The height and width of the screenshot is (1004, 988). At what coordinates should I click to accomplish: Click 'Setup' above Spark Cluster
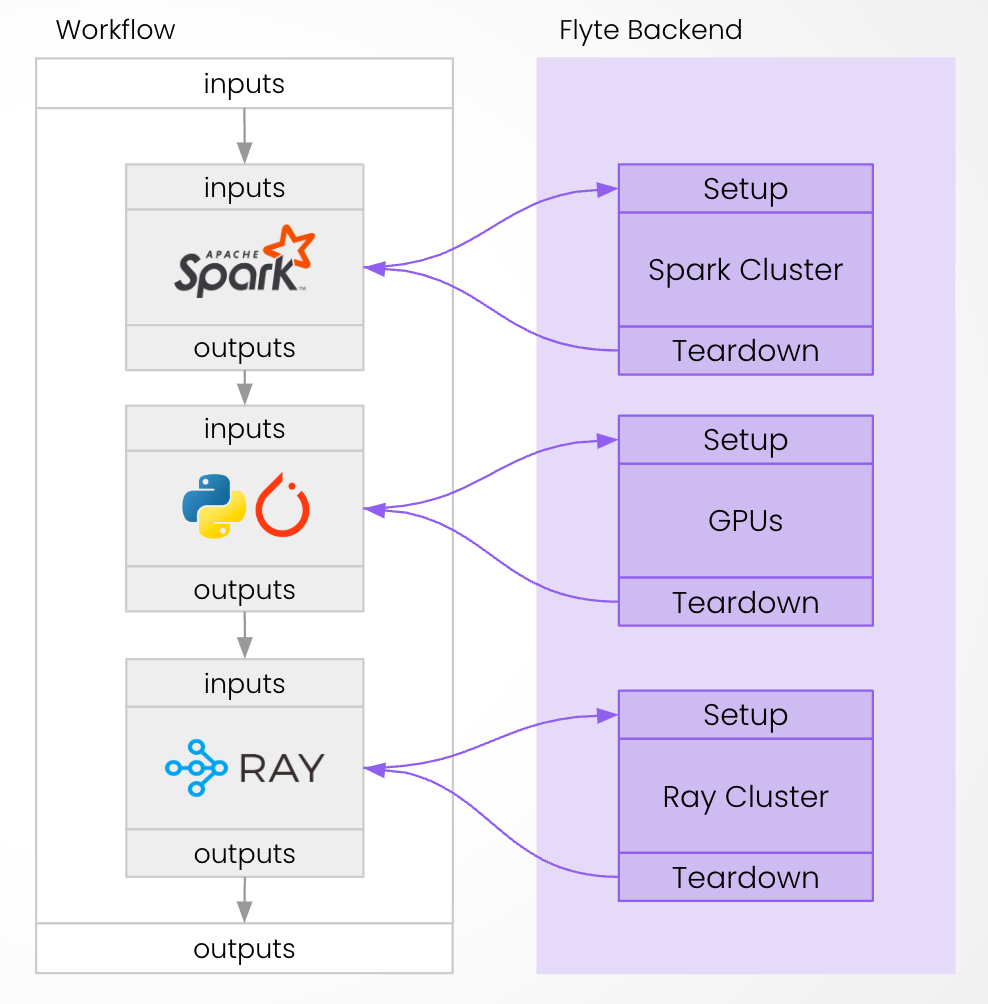pyautogui.click(x=746, y=188)
